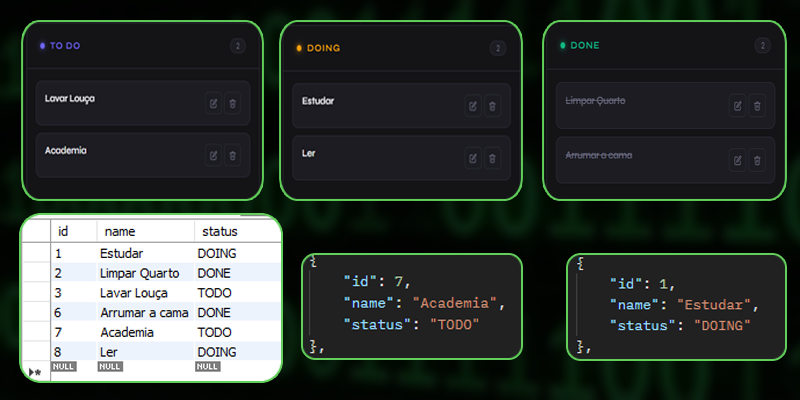Edit the Lavar Louça task

[213, 104]
